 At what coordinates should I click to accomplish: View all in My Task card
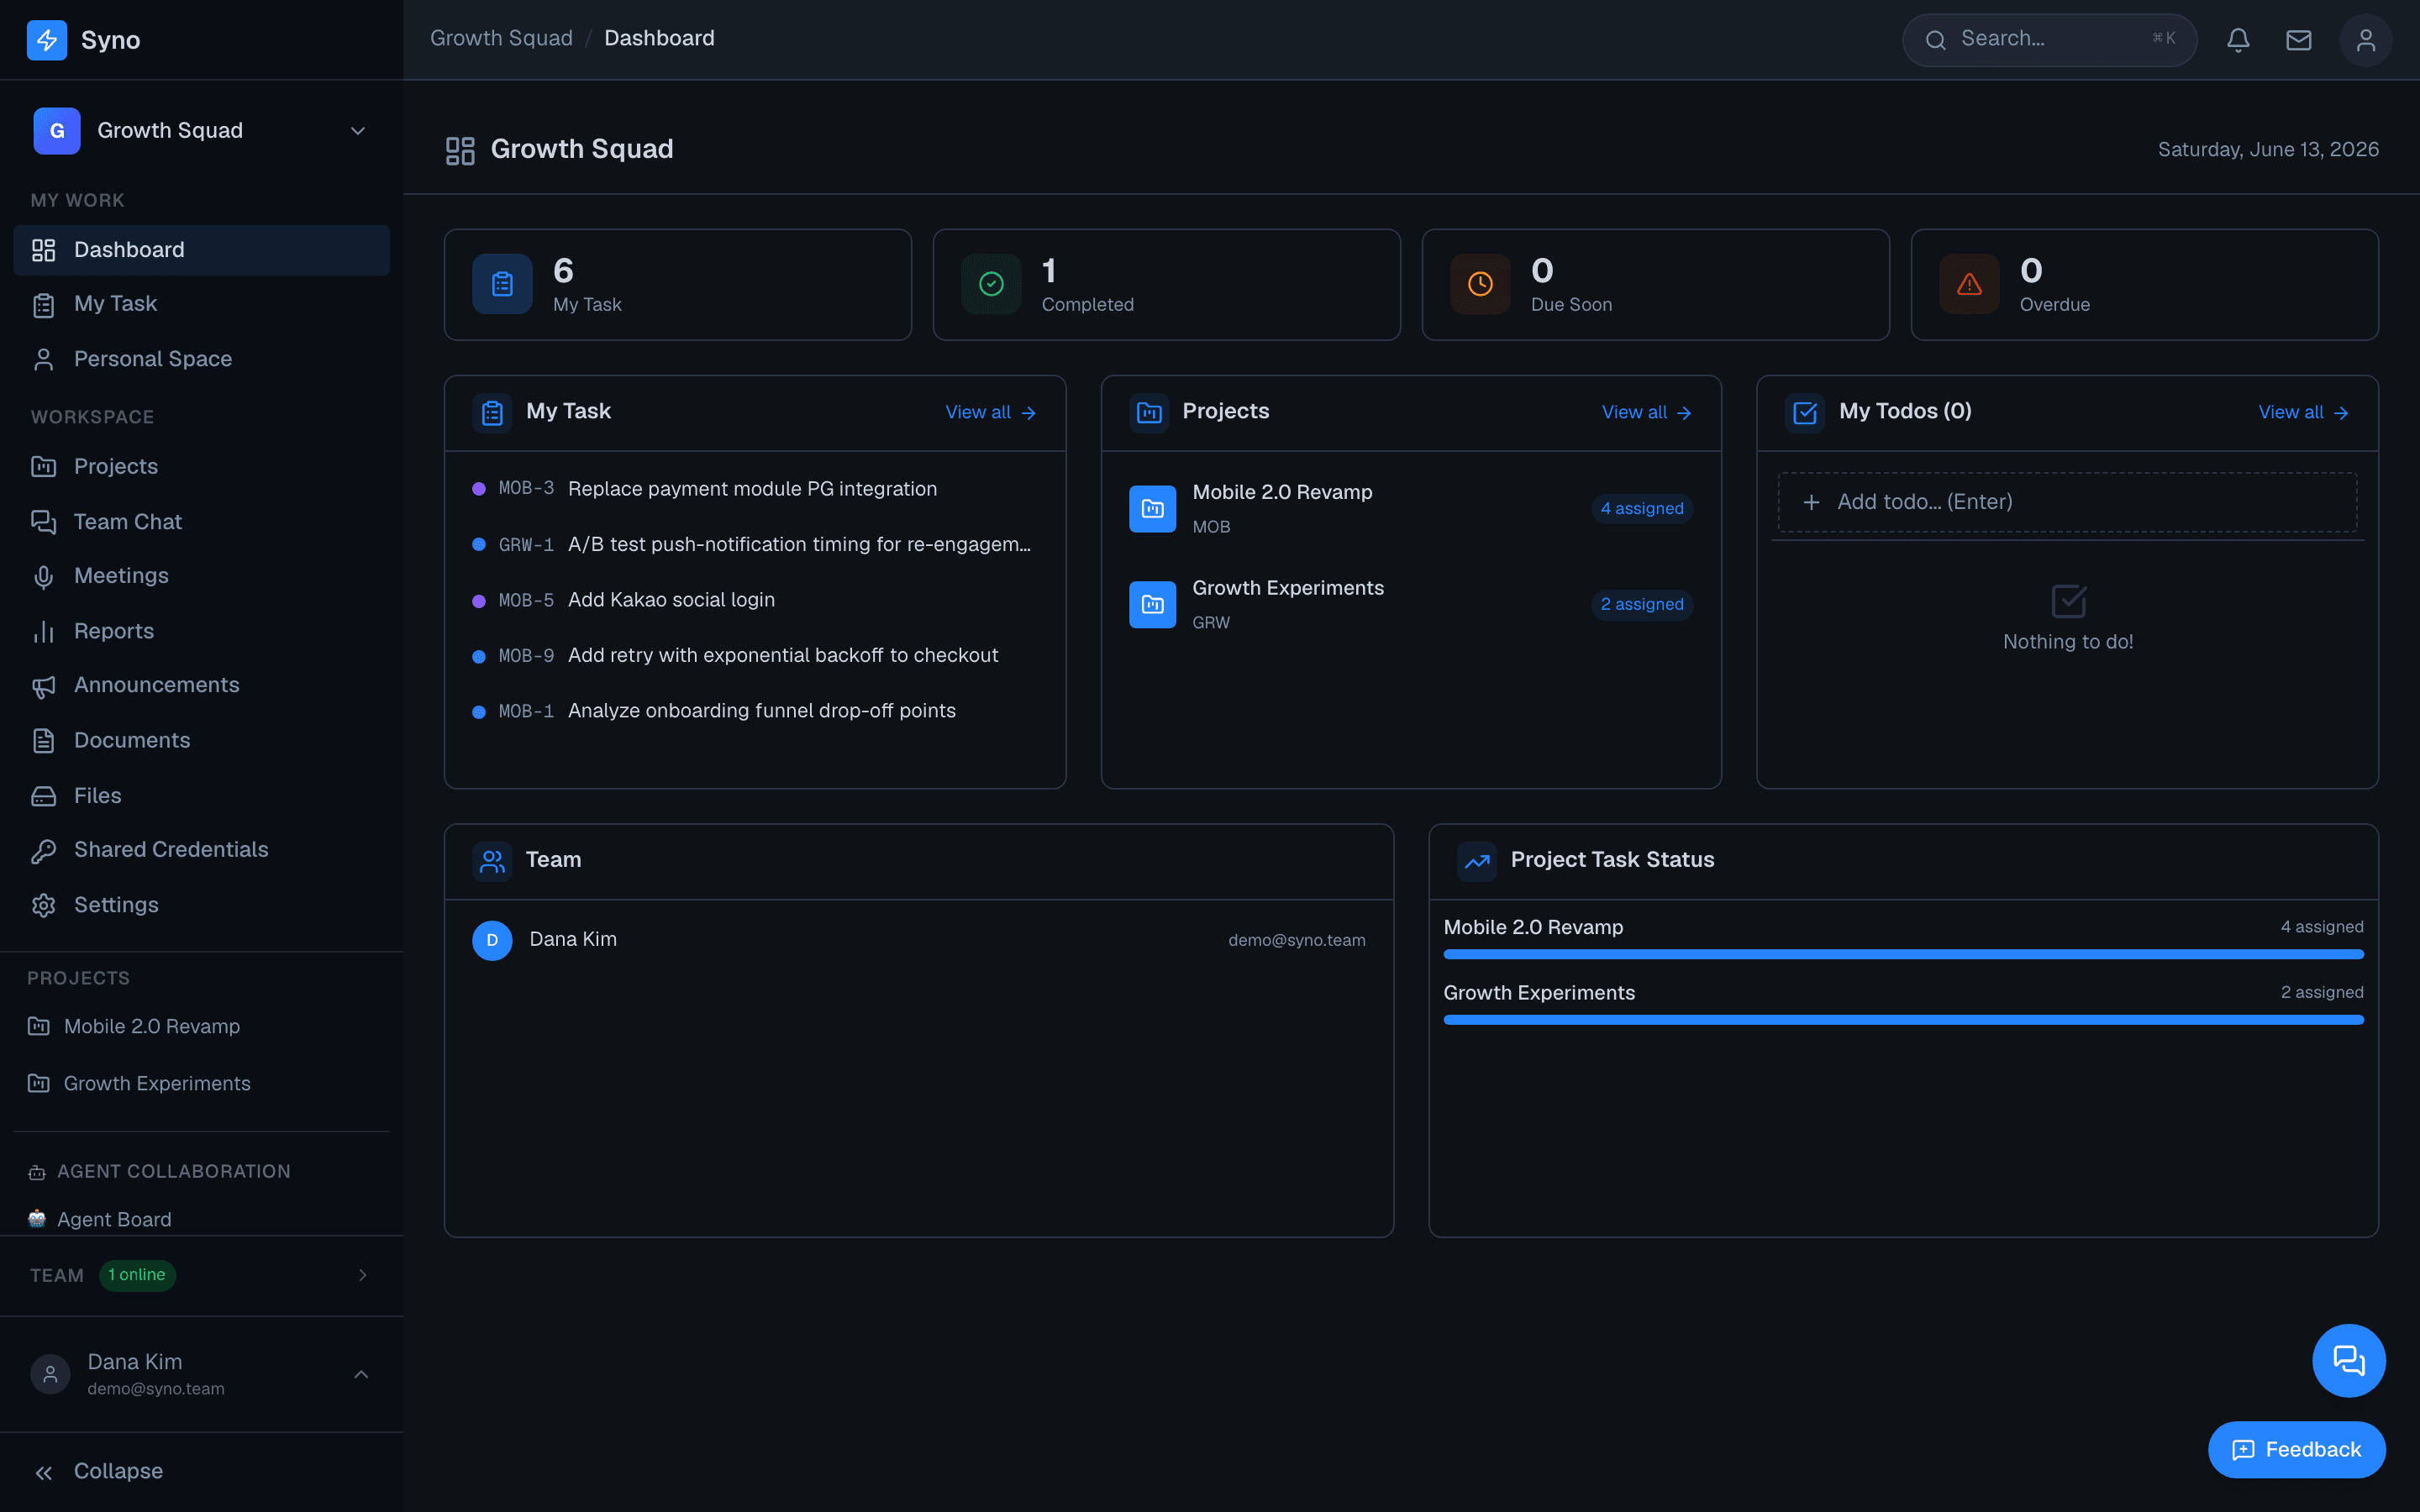coord(991,412)
